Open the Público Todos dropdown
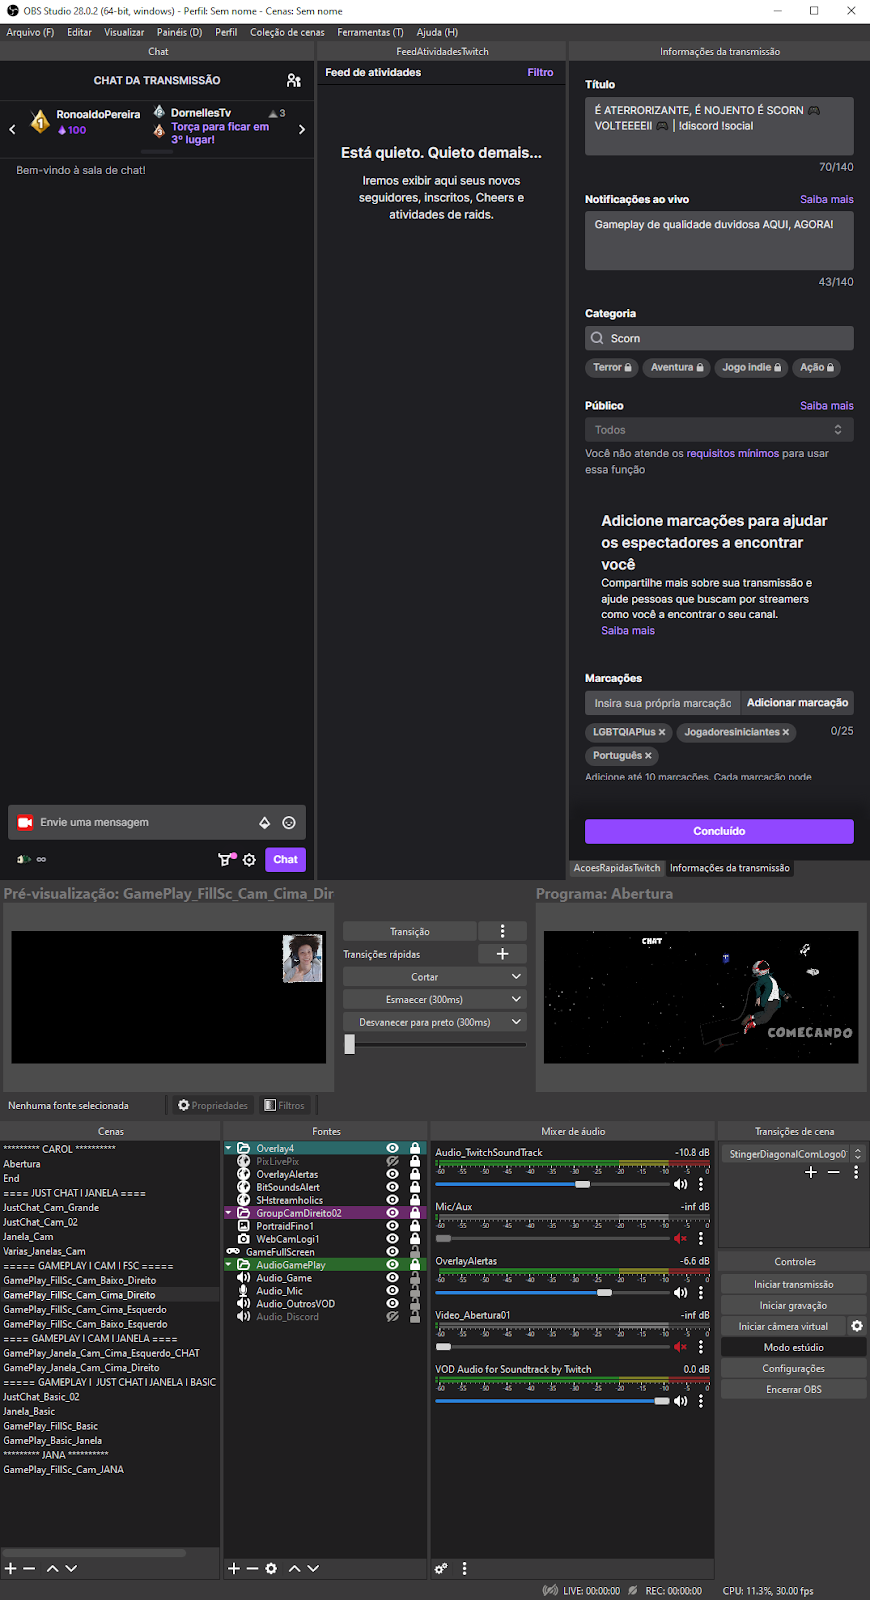The height and width of the screenshot is (1600, 870). click(x=719, y=430)
